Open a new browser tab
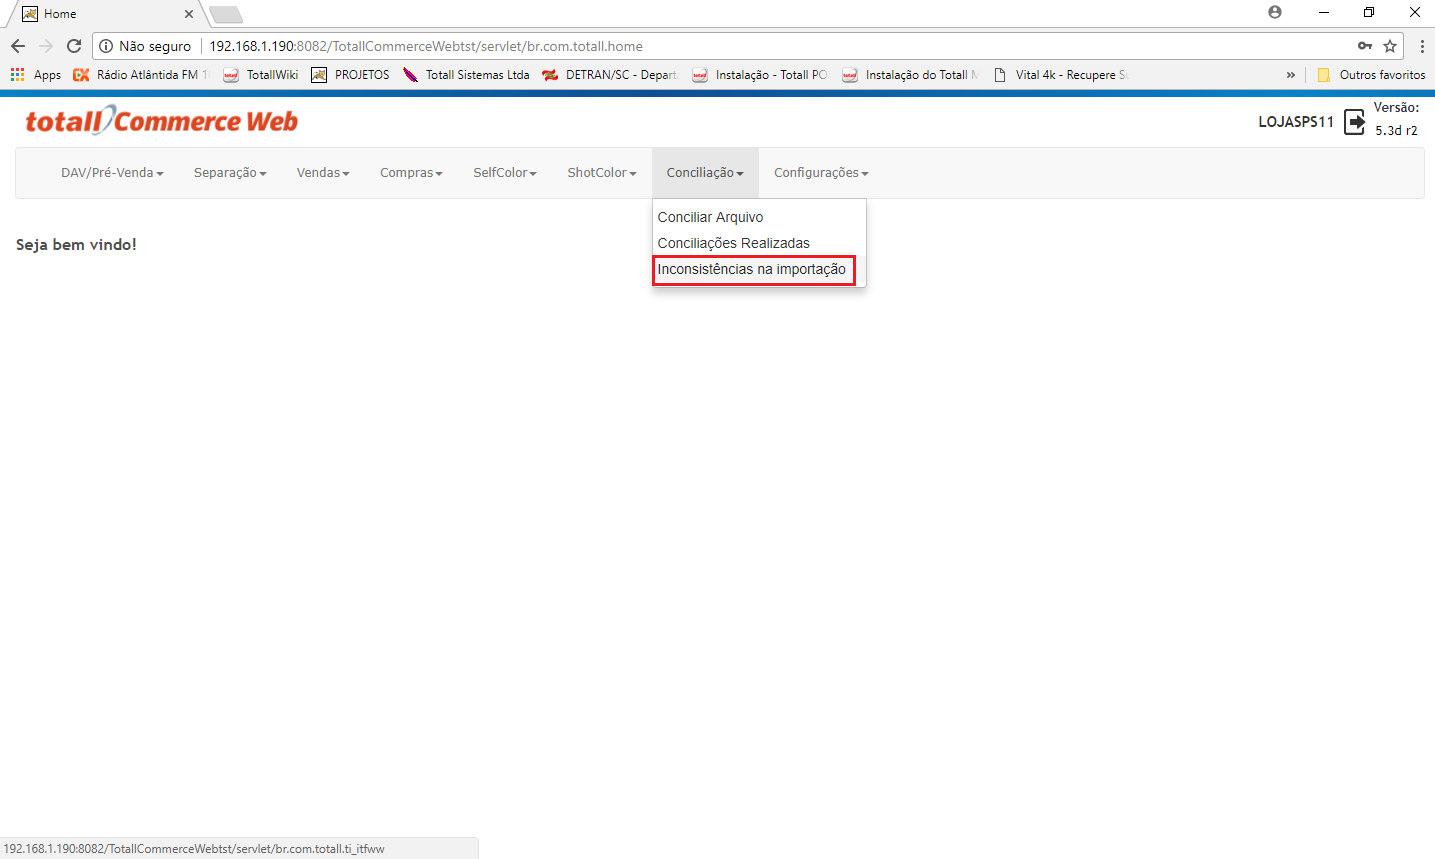The width and height of the screenshot is (1435, 859). point(226,14)
